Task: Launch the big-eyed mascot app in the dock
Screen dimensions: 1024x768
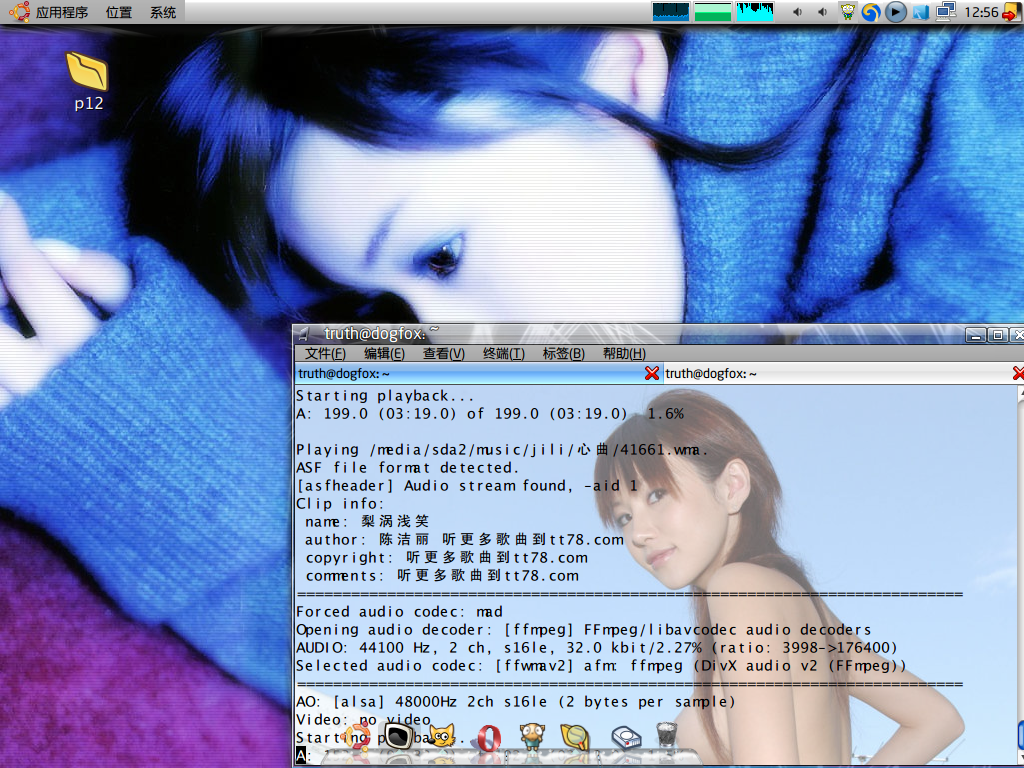Action: (x=532, y=737)
